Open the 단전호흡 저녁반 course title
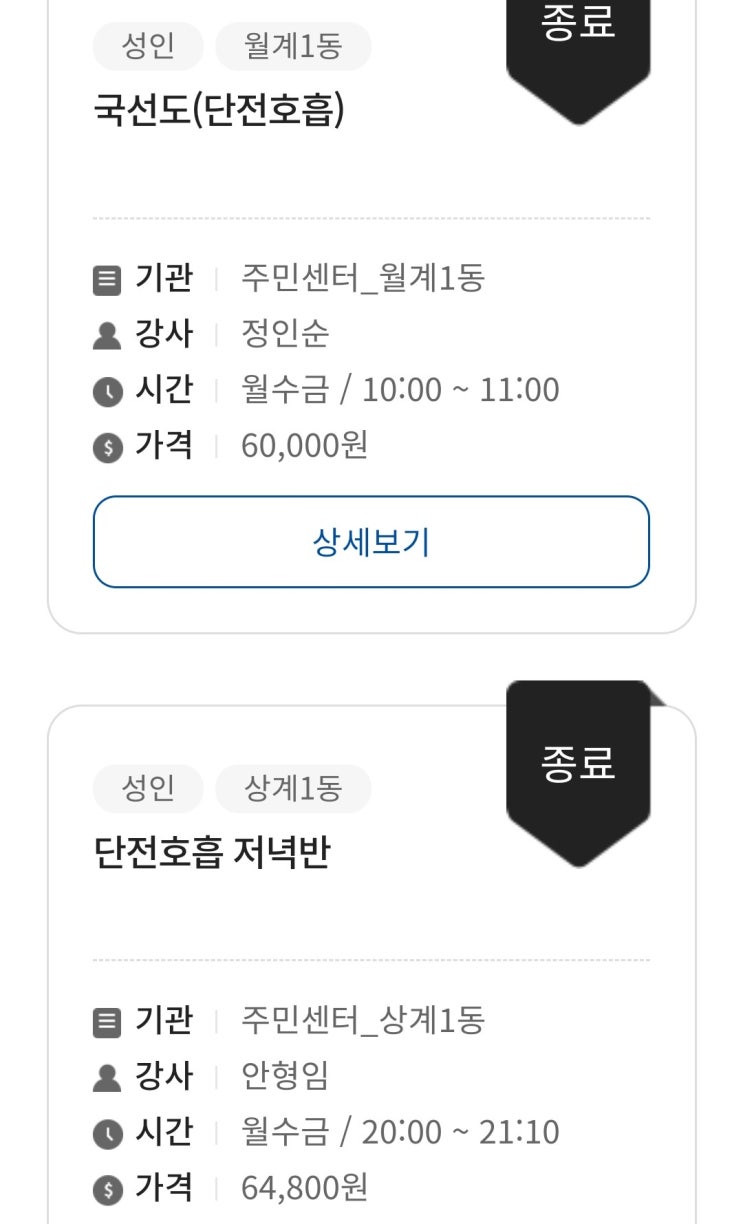The width and height of the screenshot is (743, 1224). coord(211,852)
